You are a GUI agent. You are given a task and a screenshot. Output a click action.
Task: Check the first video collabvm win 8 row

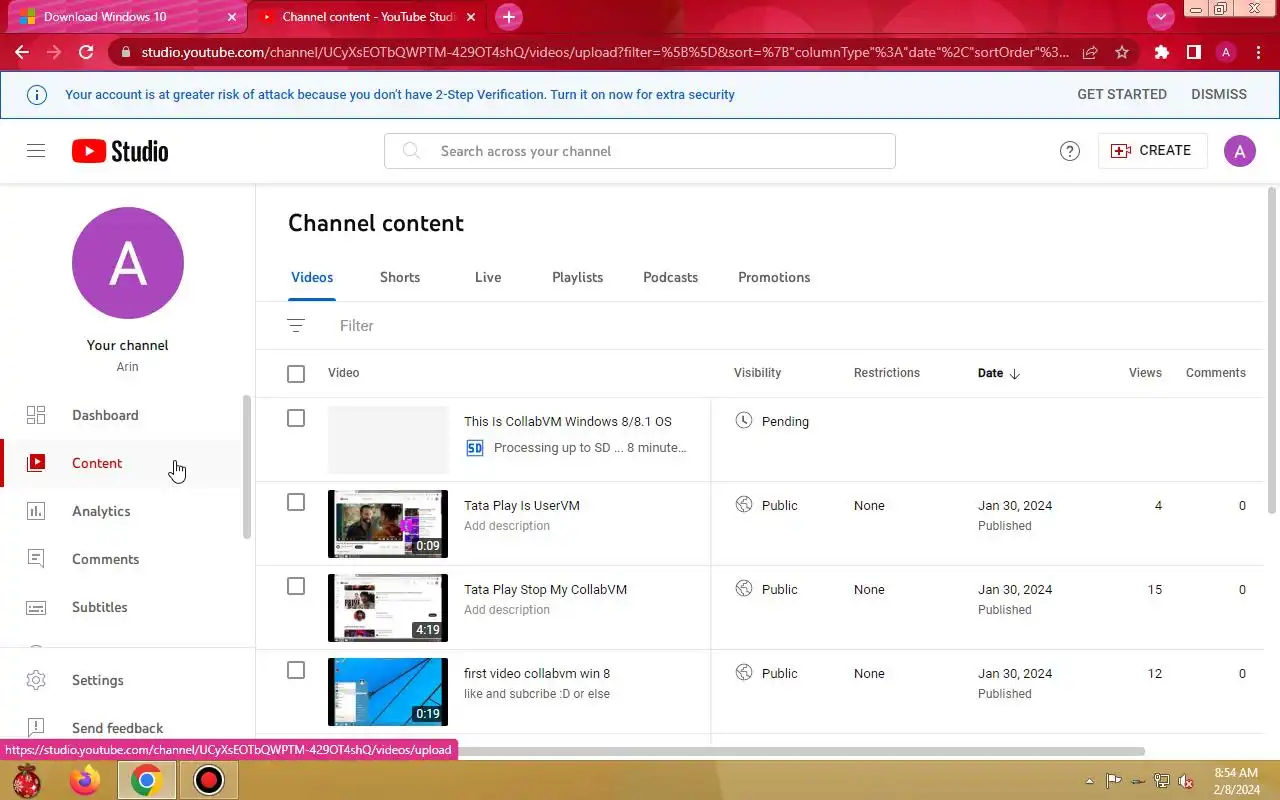point(296,670)
